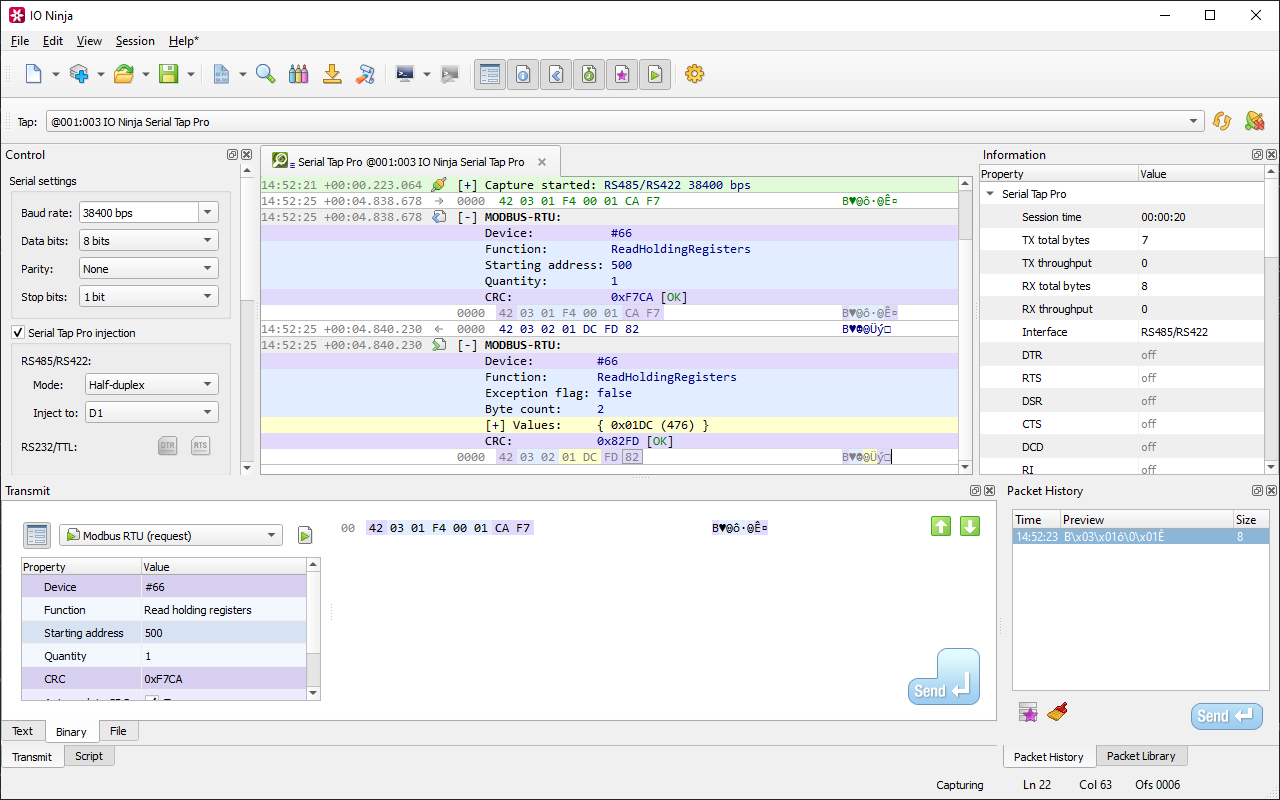This screenshot has height=800, width=1280.
Task: Open the Help menu
Action: (x=184, y=41)
